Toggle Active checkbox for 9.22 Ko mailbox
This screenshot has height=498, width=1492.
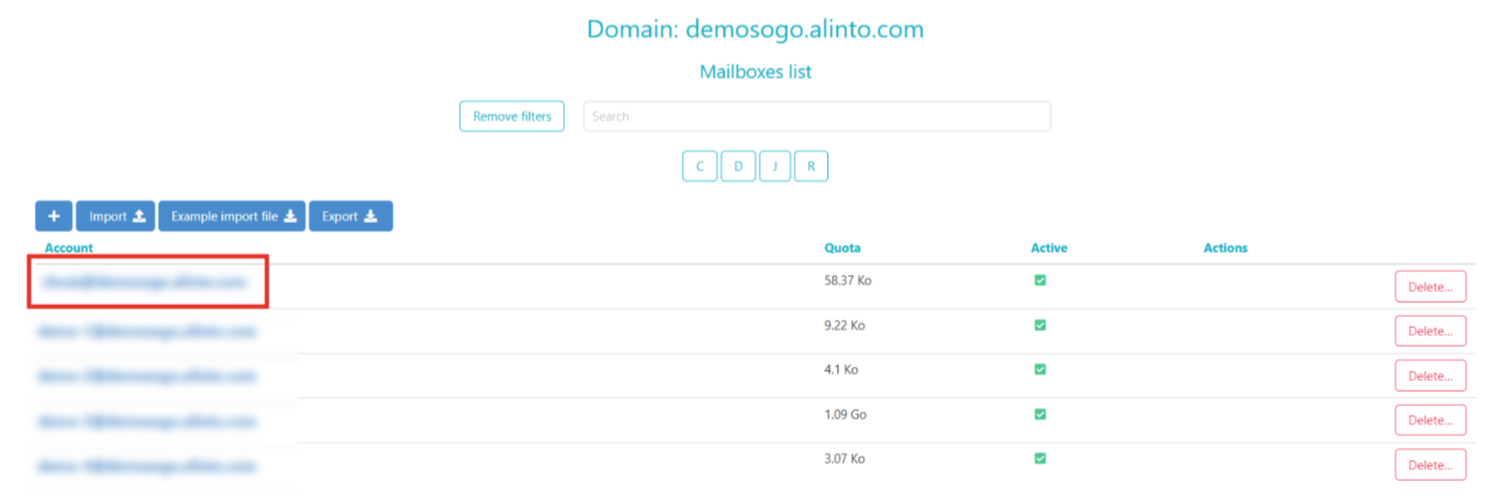point(1040,325)
